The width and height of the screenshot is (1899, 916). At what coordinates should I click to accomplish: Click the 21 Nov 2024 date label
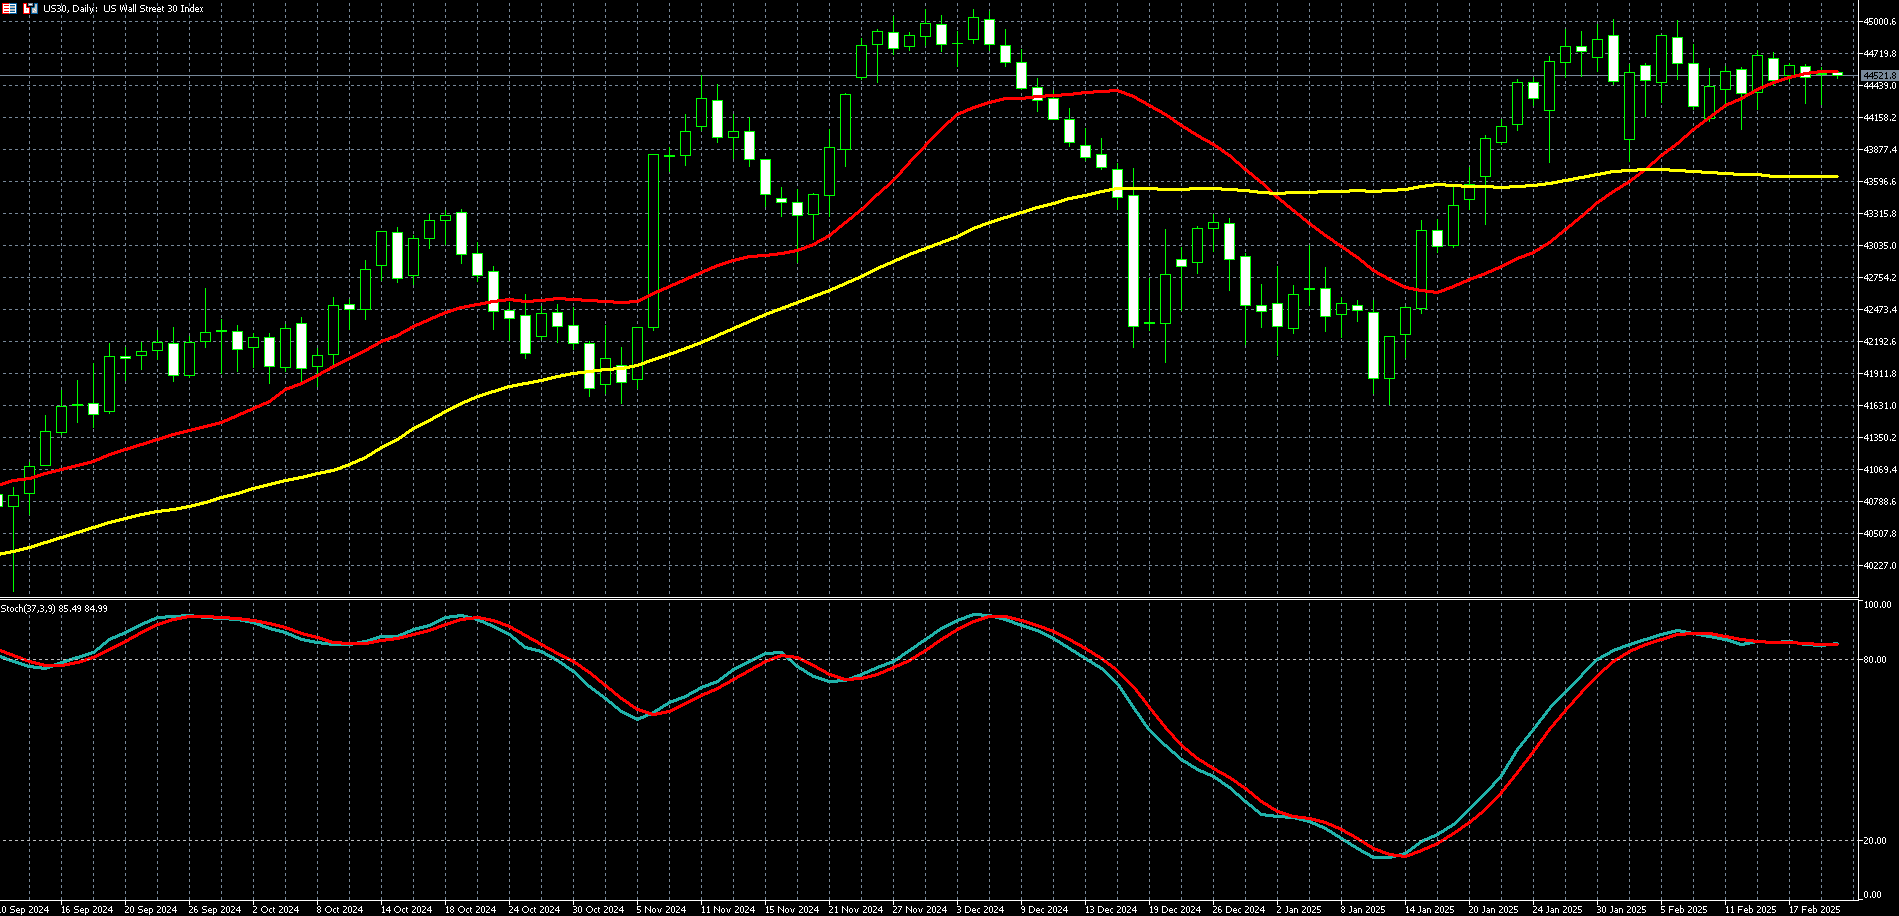pos(855,909)
